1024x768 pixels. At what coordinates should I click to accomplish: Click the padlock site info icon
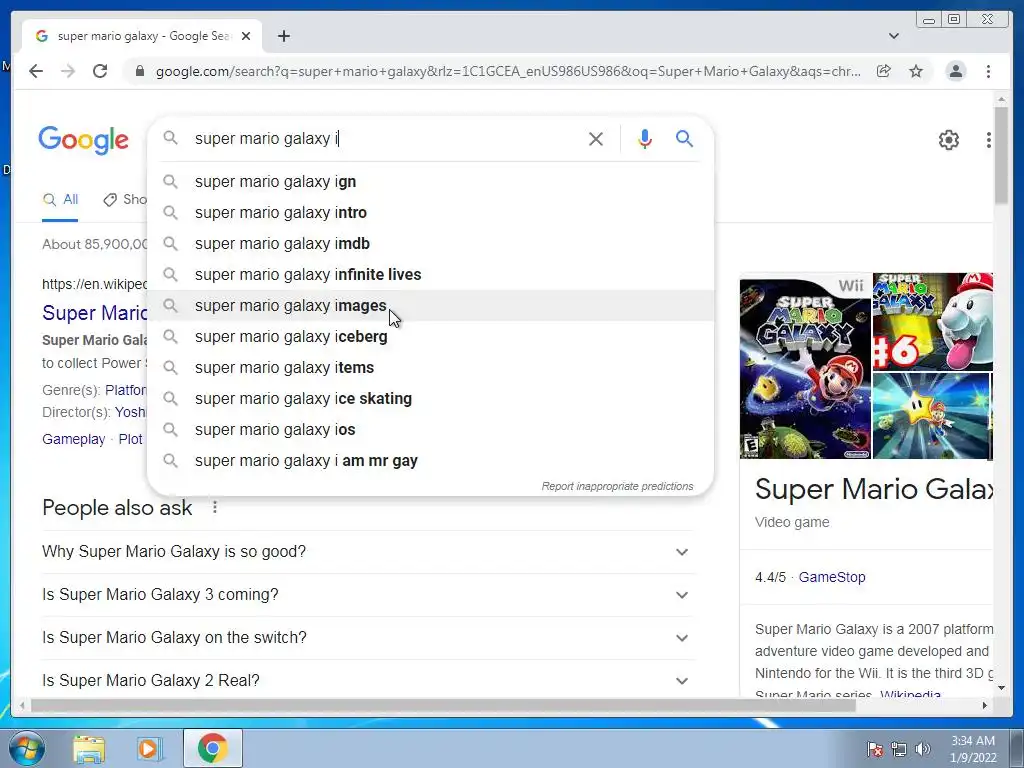click(x=139, y=71)
